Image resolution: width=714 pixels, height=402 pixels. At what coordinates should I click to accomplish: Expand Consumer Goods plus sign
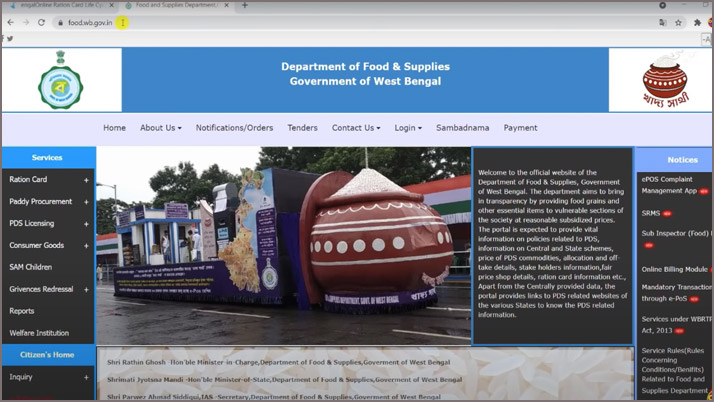[86, 246]
